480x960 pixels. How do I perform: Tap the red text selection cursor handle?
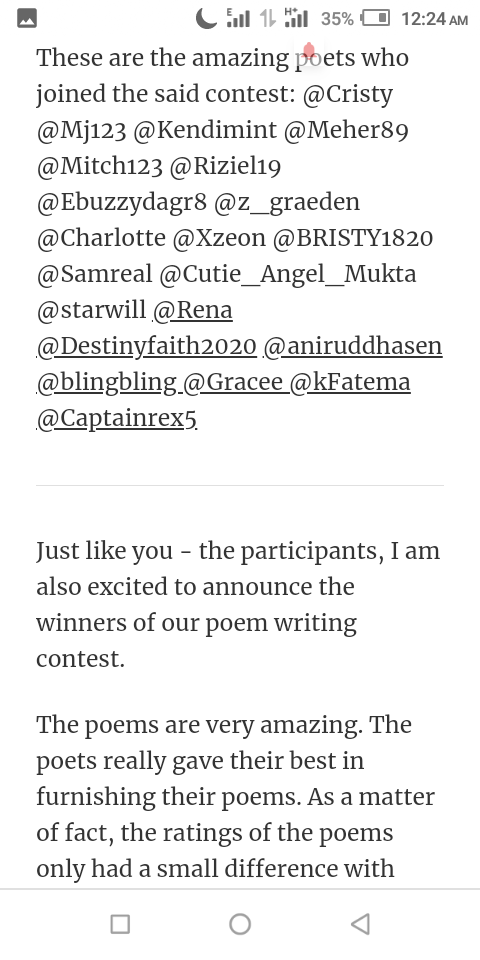click(x=309, y=50)
